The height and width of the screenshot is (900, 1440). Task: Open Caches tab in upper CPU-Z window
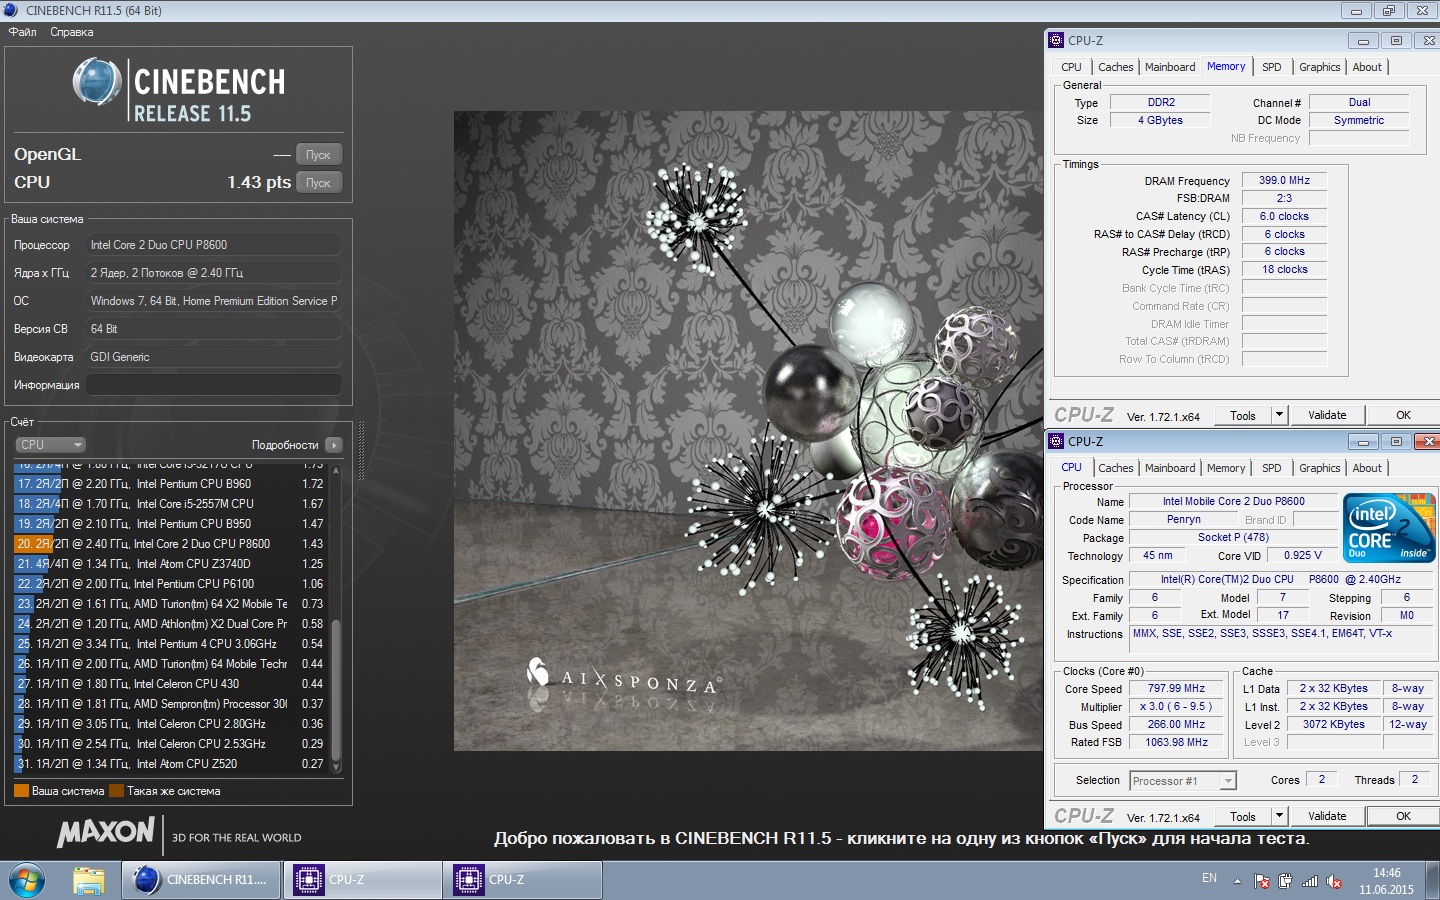tap(1116, 67)
